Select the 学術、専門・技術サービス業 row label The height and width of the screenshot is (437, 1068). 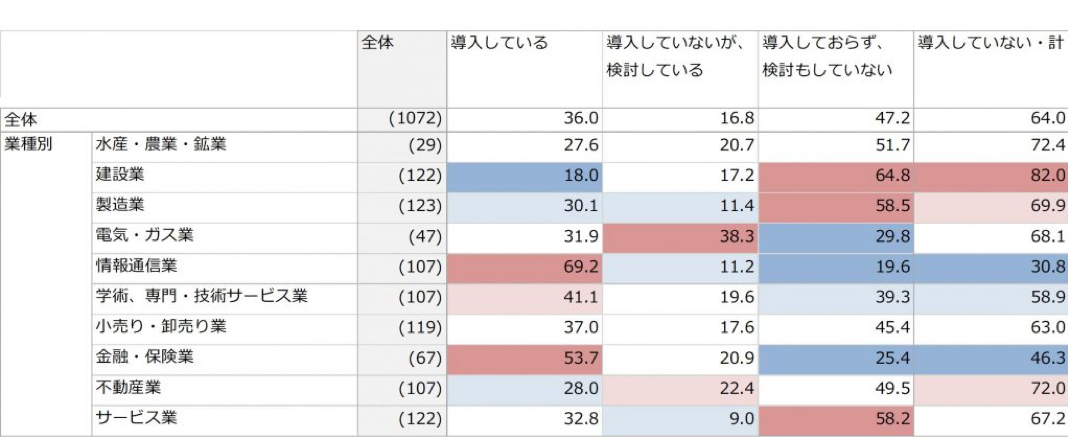click(201, 297)
